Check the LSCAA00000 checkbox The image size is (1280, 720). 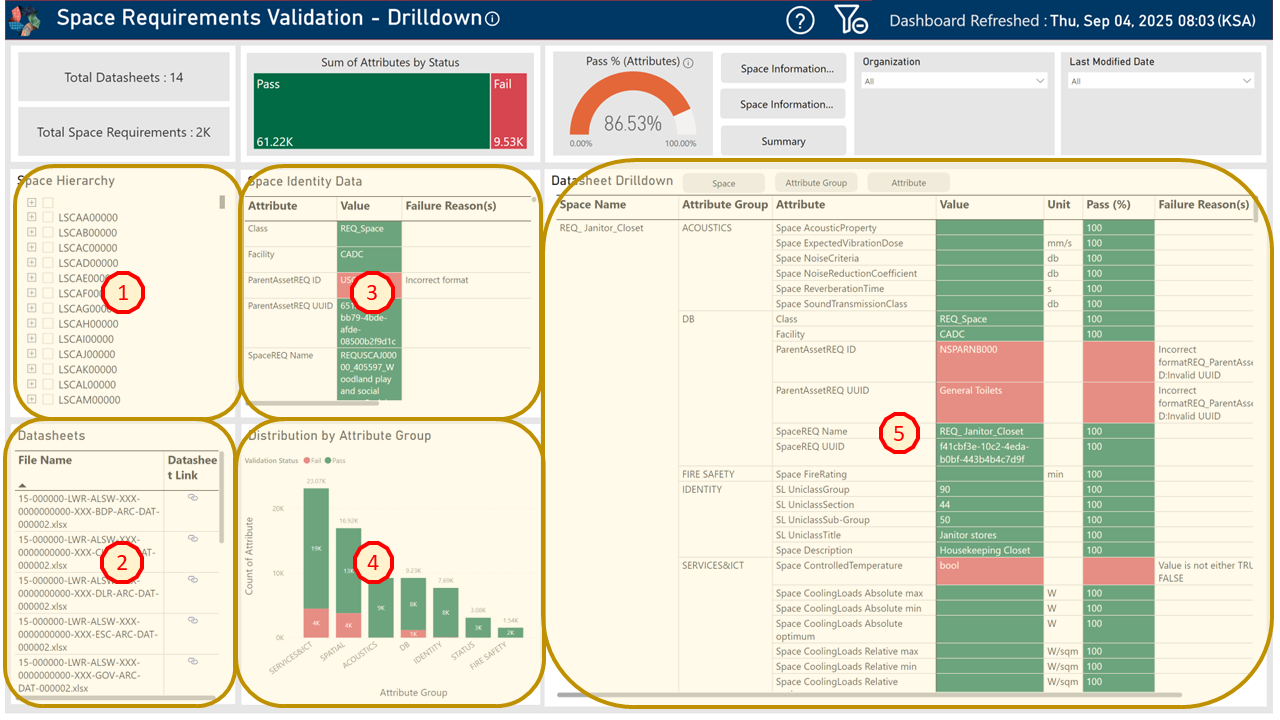48,218
